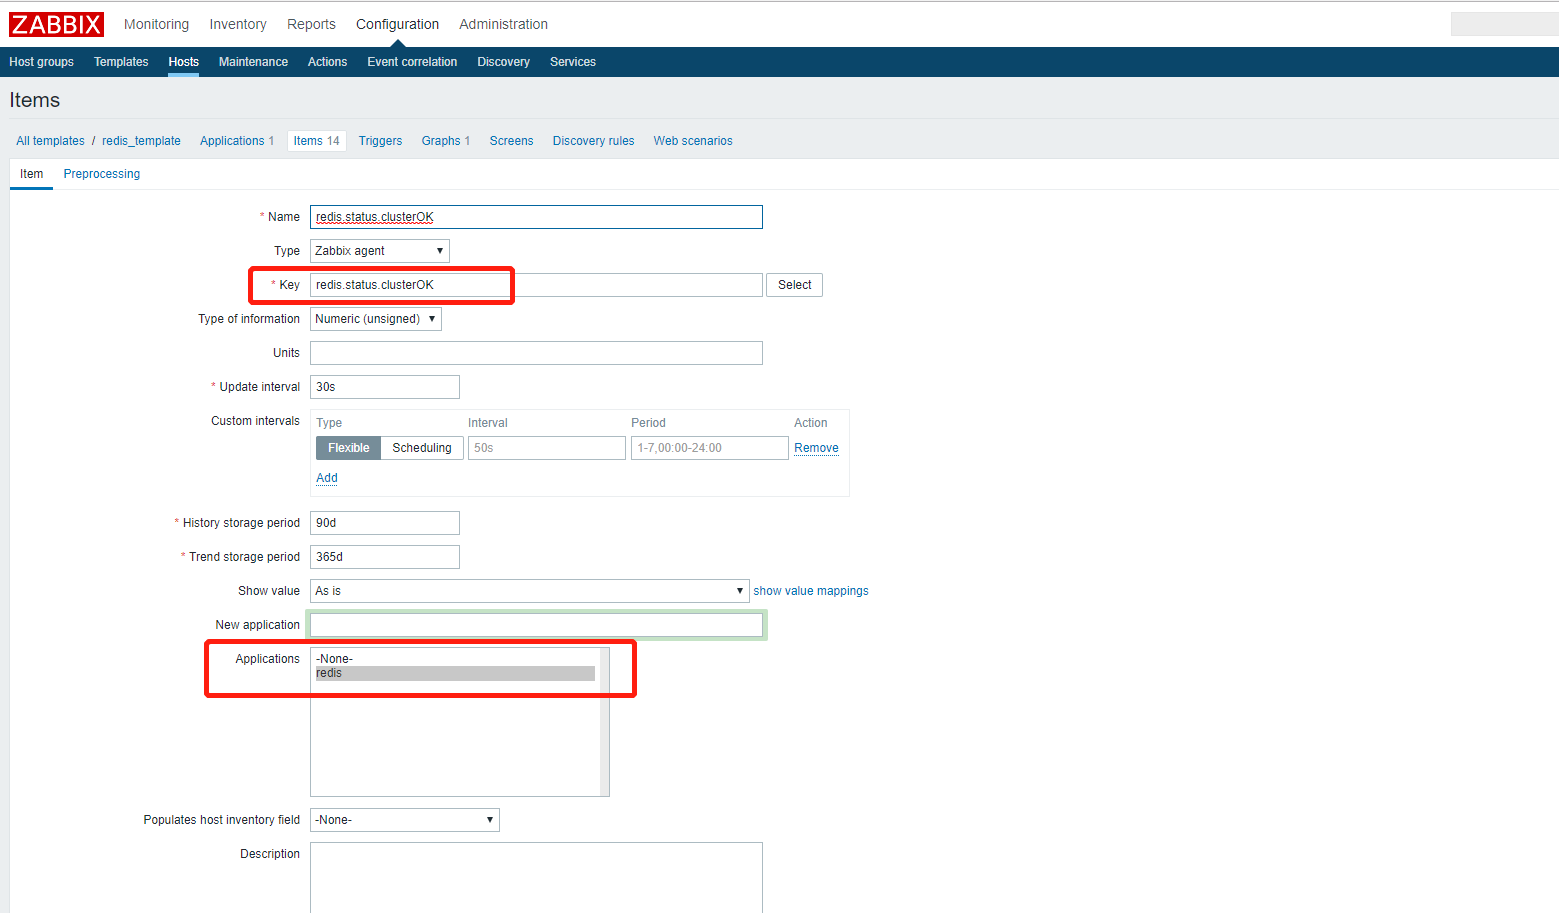Select -None- in Applications list
Viewport: 1559px width, 913px height.
[455, 659]
